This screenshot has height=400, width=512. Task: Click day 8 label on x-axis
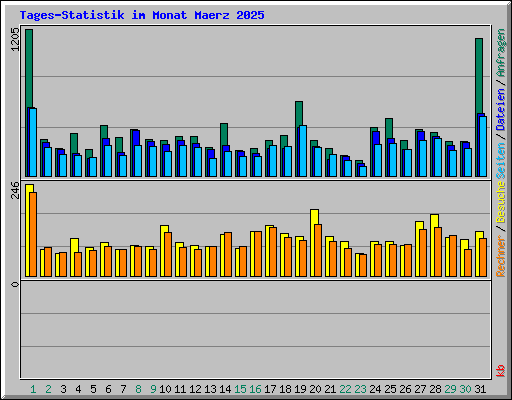click(138, 389)
